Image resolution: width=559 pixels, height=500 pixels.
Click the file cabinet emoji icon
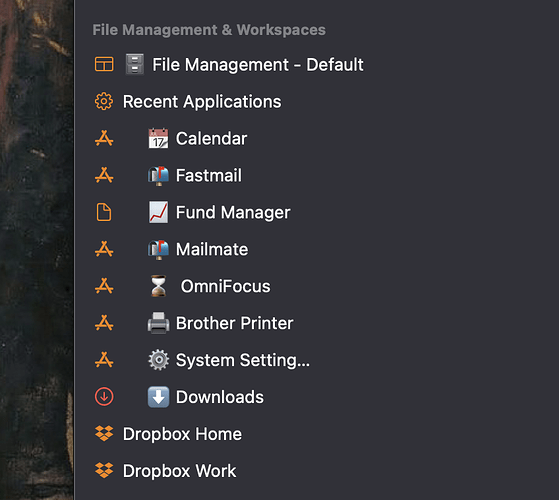135,64
